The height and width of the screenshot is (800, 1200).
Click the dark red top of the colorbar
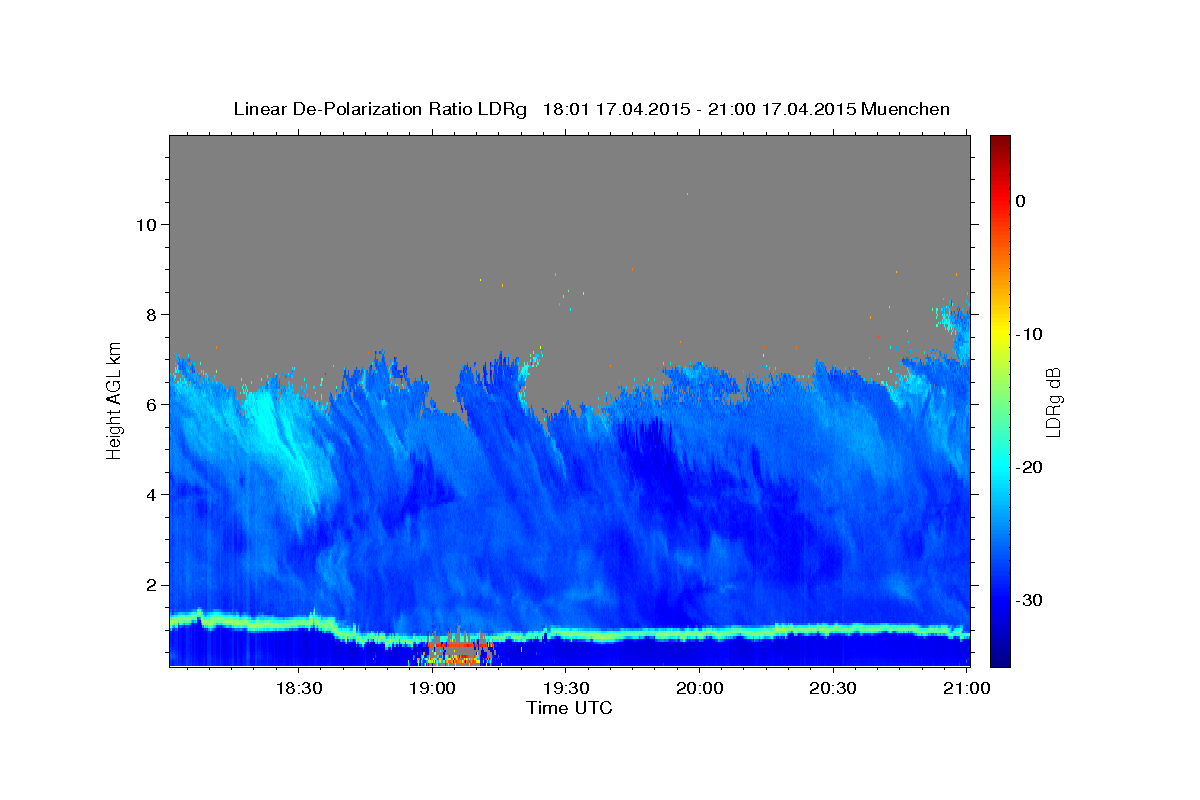click(x=1000, y=145)
